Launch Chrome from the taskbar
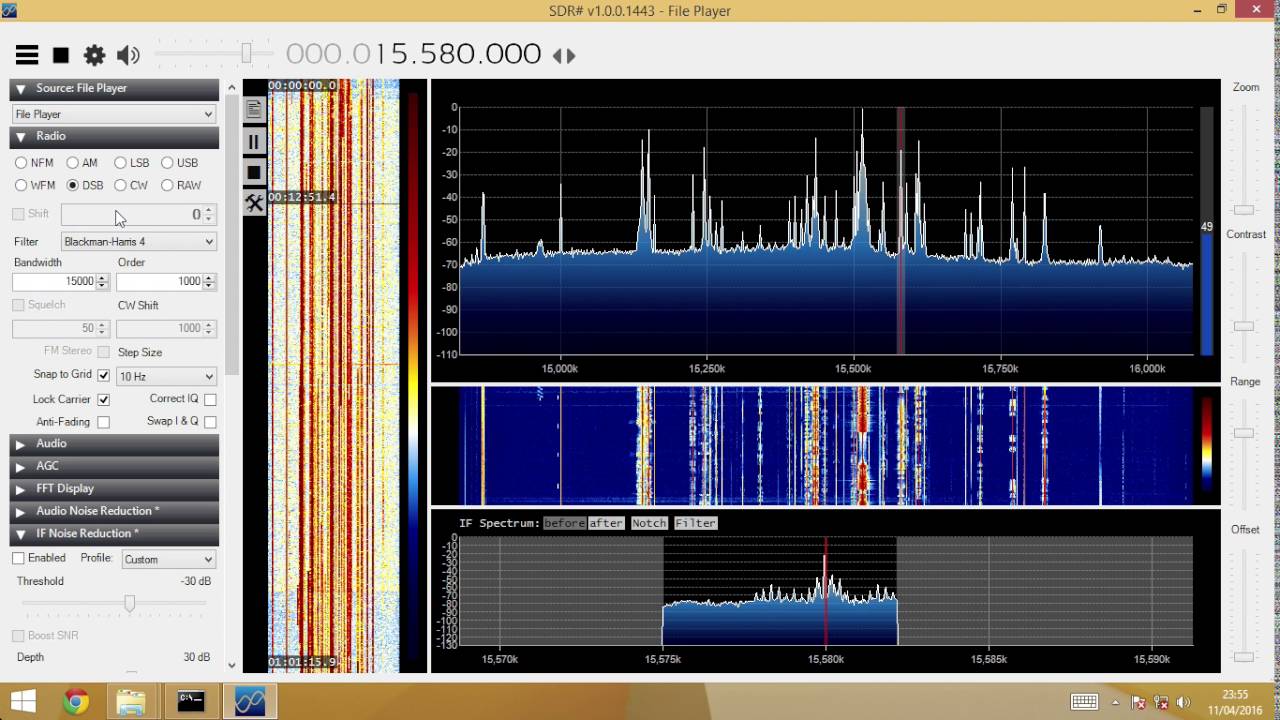1280x720 pixels. 76,702
